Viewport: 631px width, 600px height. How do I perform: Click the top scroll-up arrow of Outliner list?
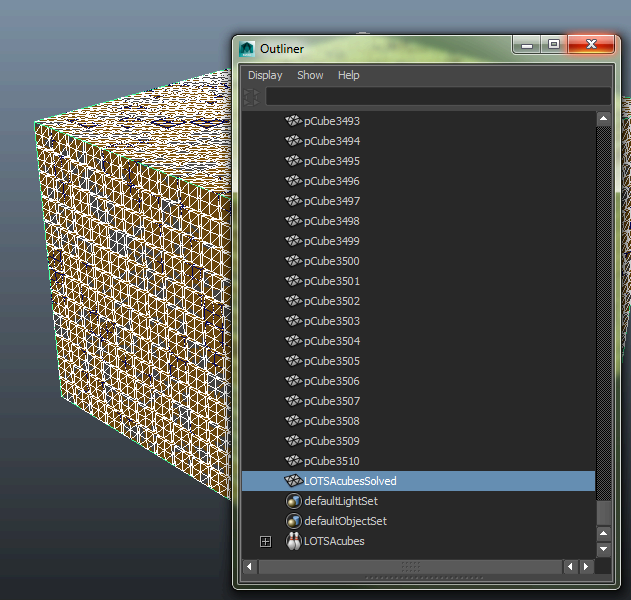[x=603, y=118]
